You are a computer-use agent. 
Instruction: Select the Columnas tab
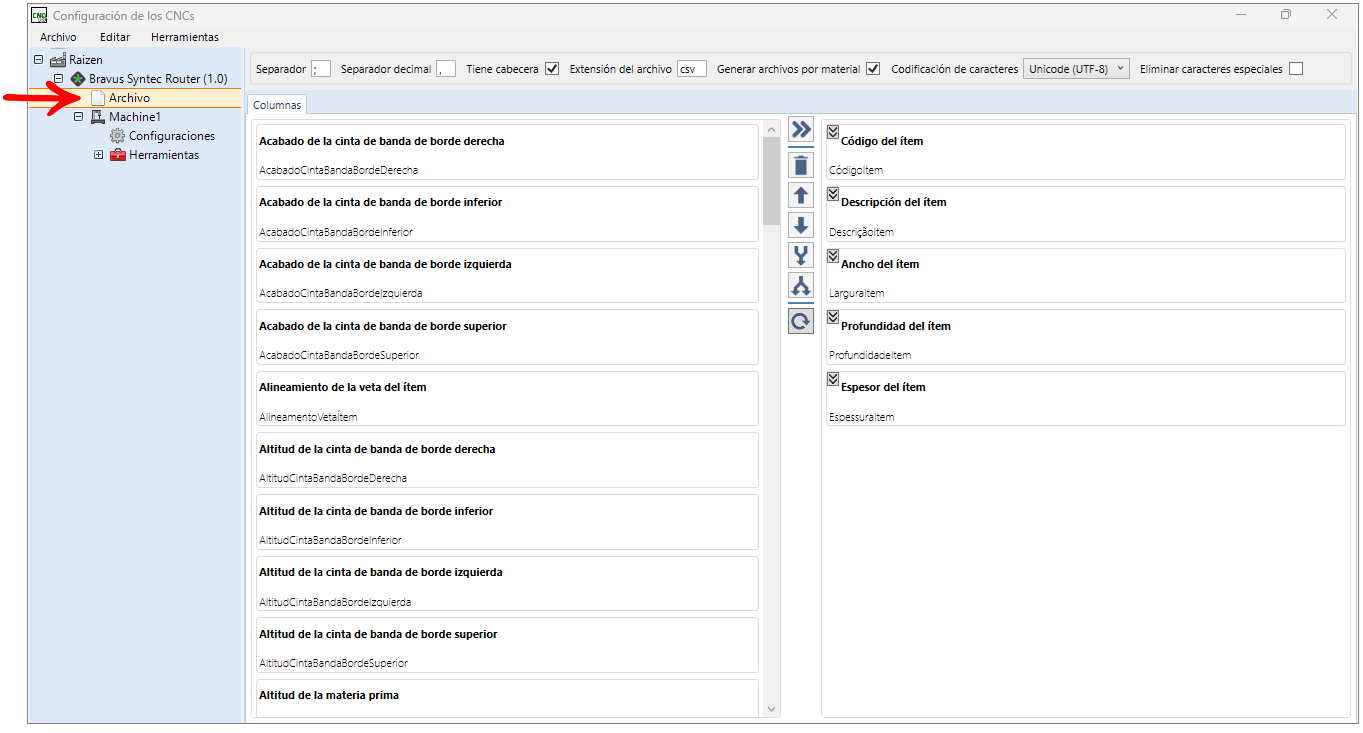pos(276,105)
